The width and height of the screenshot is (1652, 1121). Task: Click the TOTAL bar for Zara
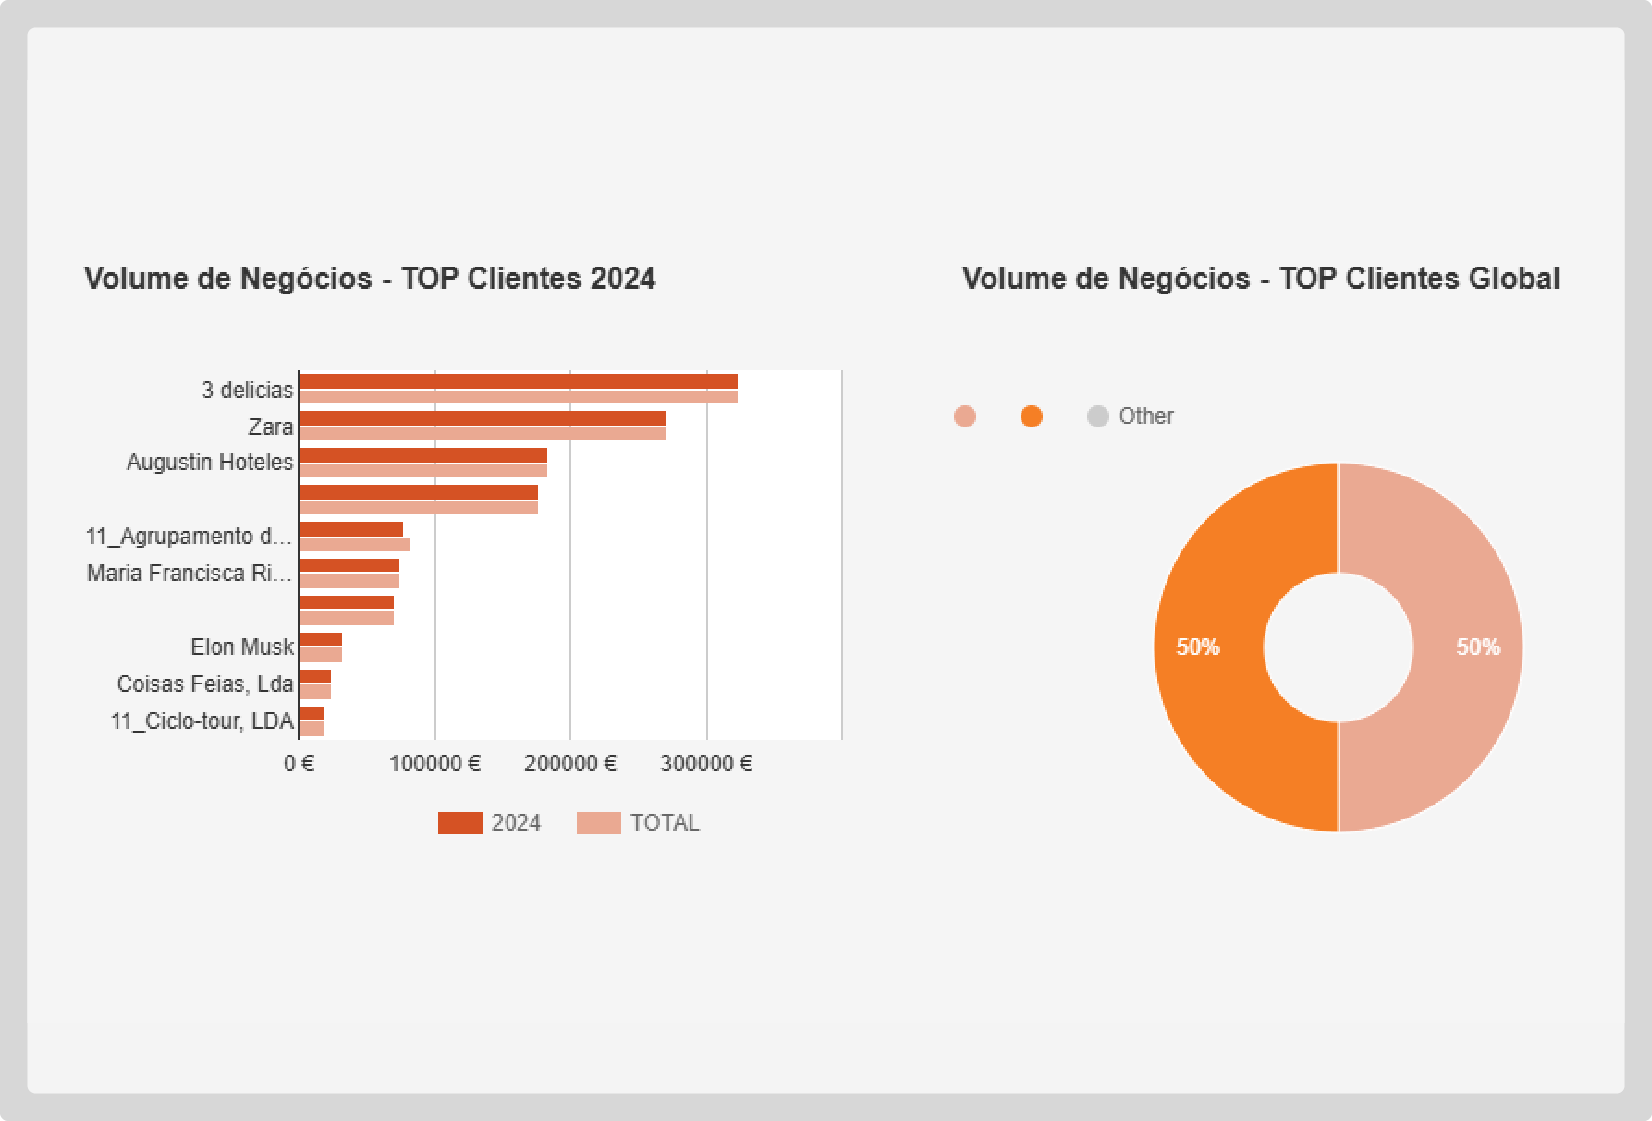coord(482,434)
